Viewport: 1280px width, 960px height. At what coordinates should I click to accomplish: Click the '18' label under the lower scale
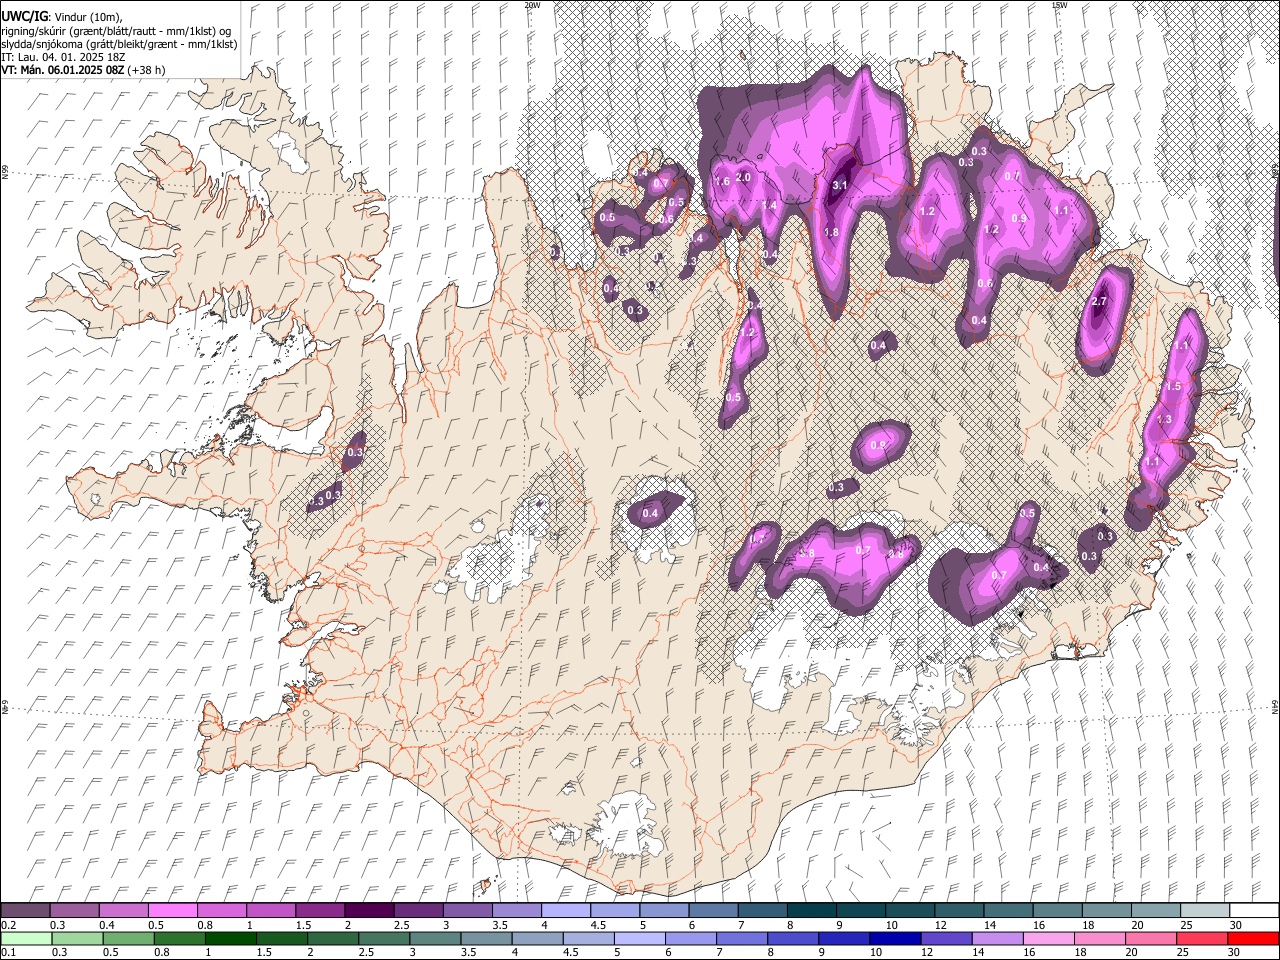click(1079, 952)
